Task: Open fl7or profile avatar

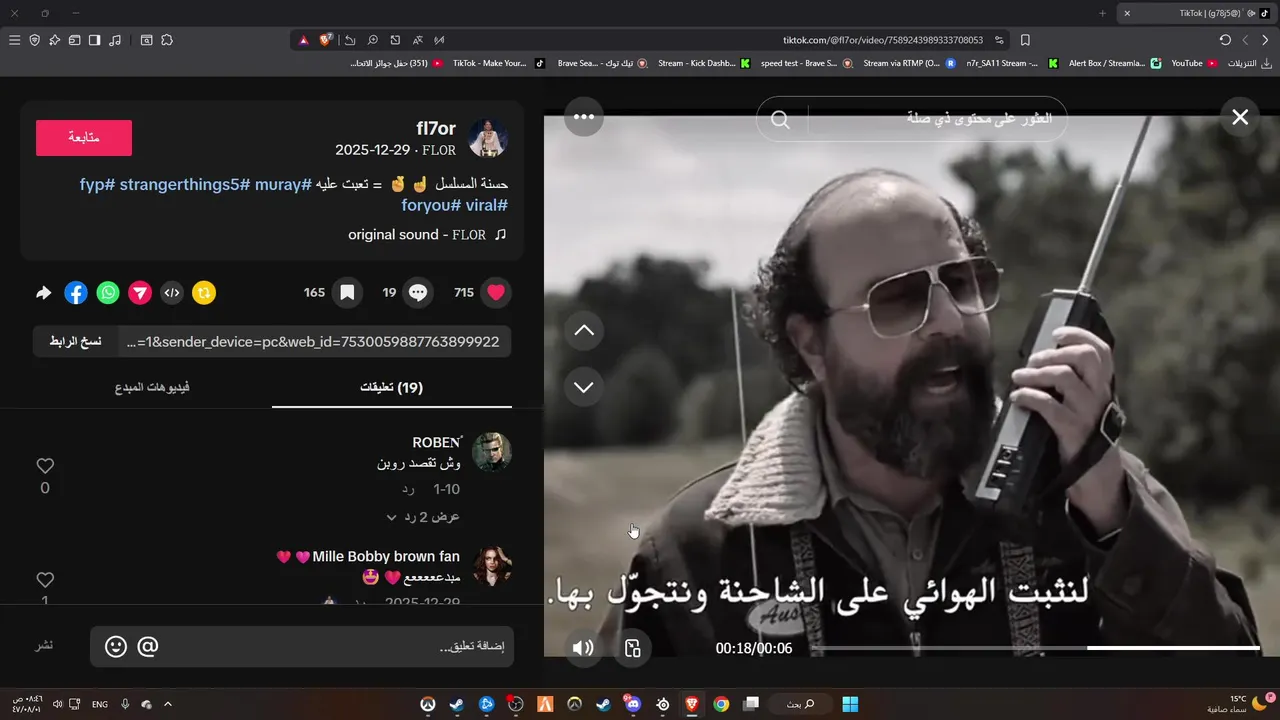Action: 489,139
